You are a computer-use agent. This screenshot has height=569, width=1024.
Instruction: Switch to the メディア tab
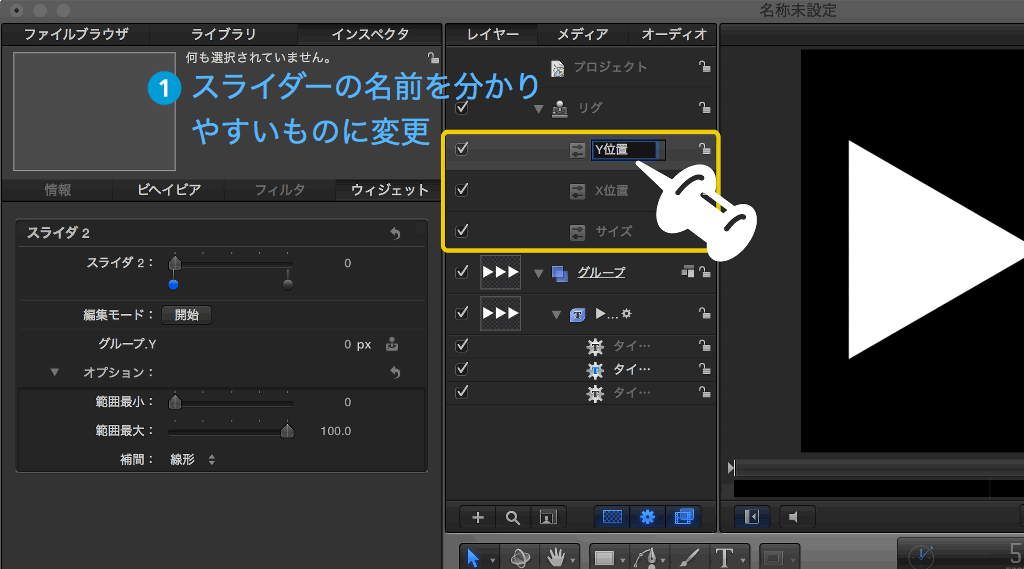[582, 34]
